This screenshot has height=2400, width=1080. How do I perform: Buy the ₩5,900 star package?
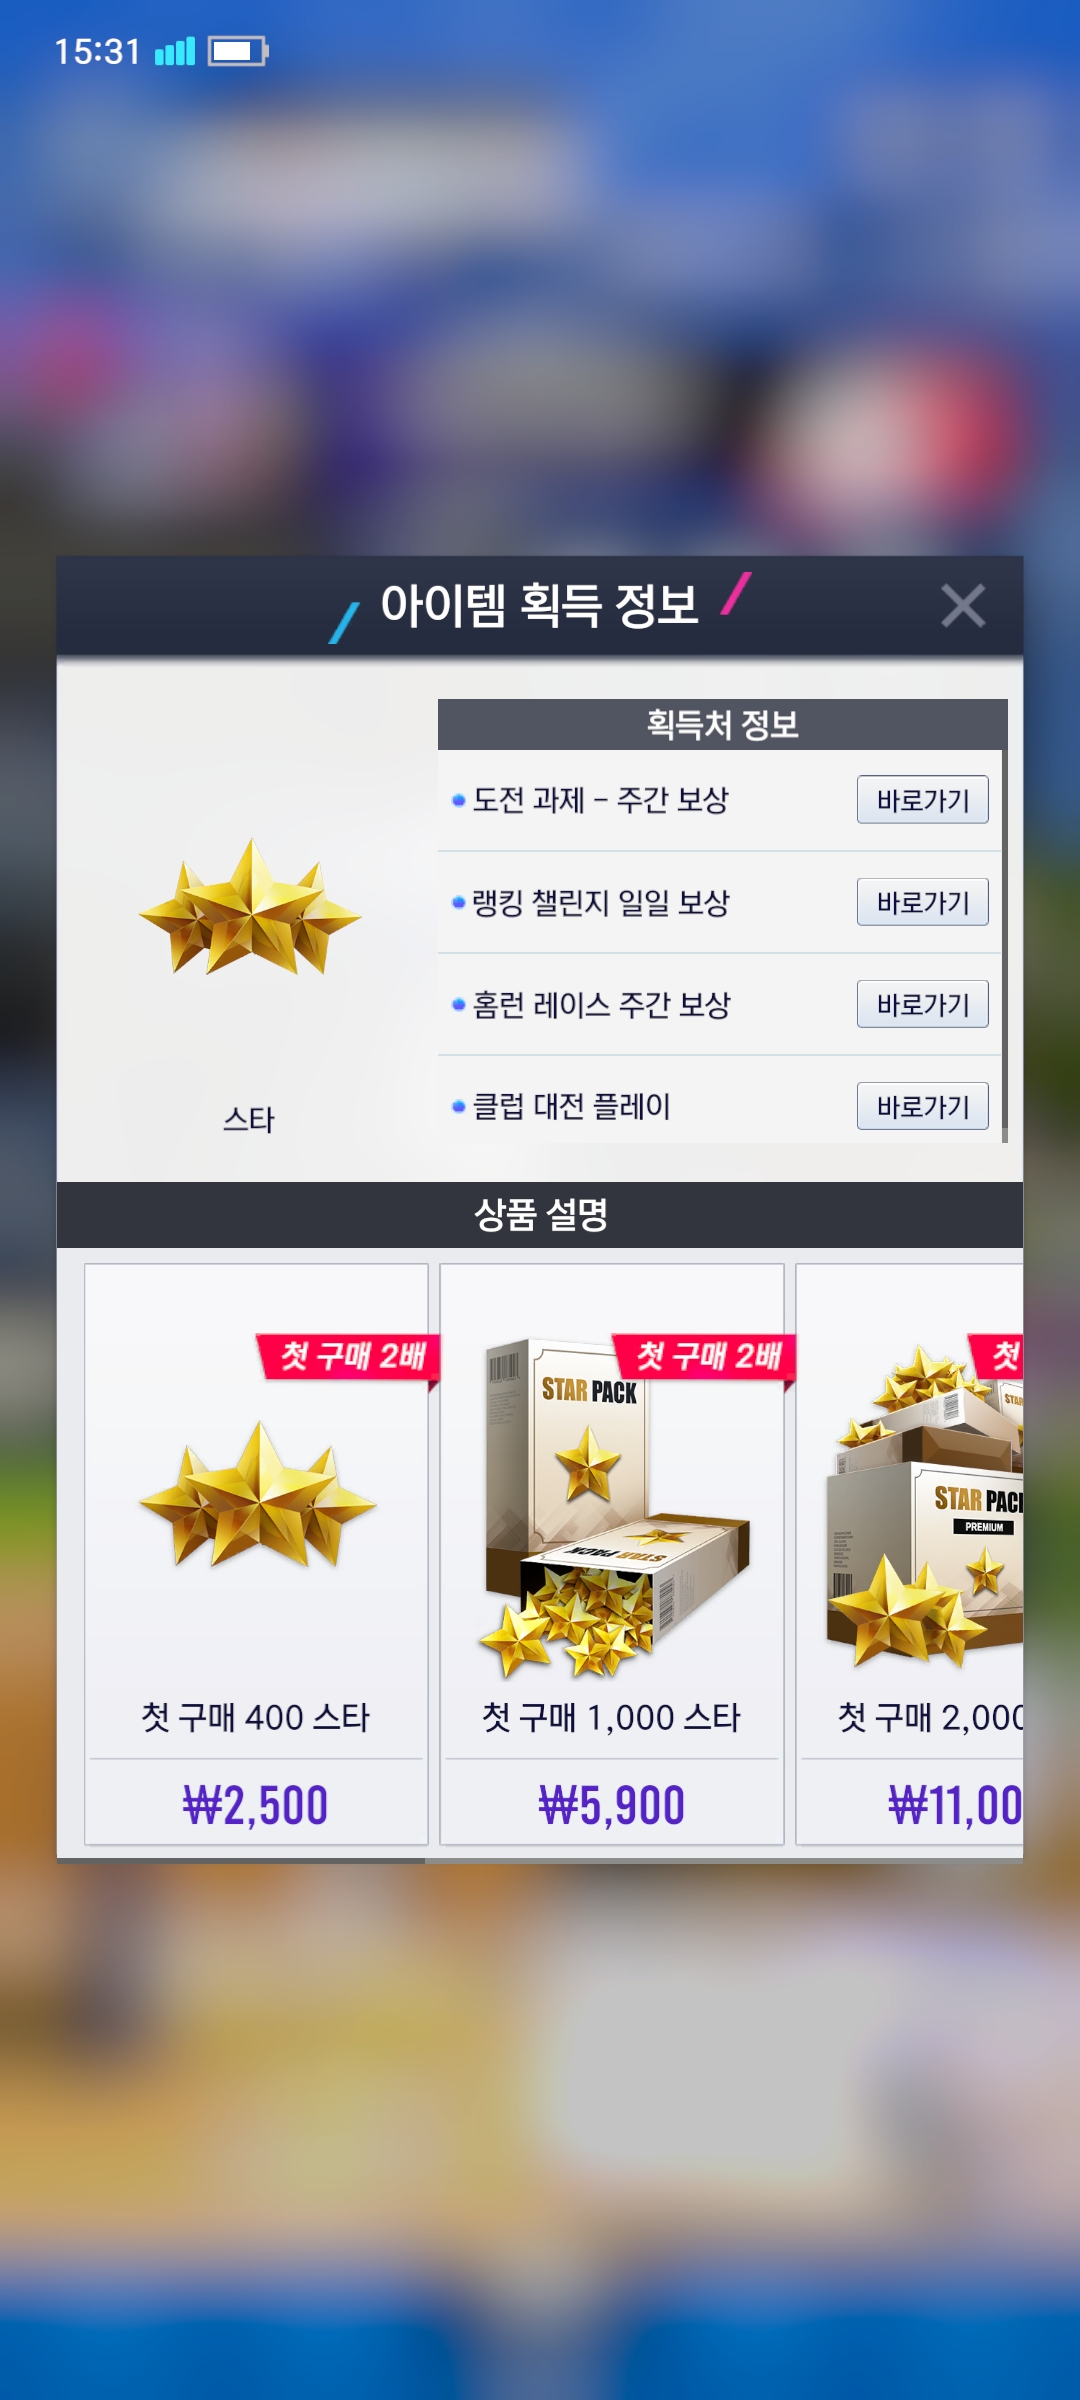(x=612, y=1805)
